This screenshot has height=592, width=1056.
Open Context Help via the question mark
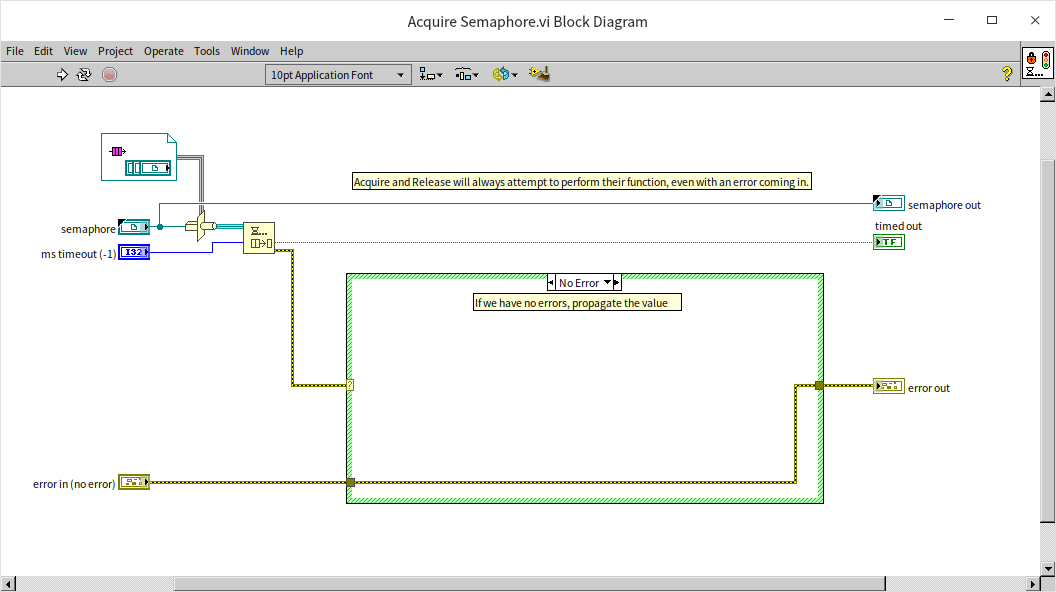pos(1007,74)
